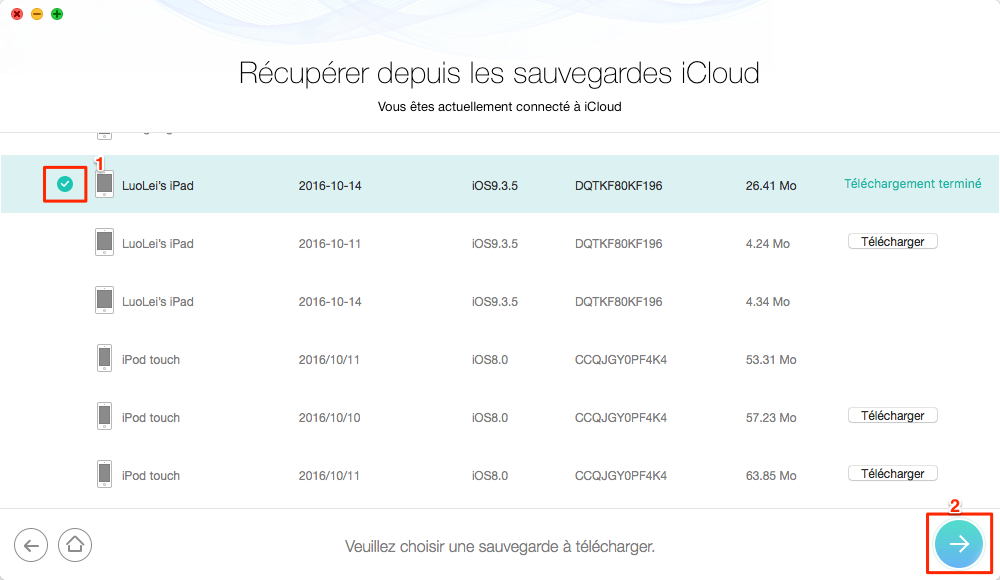Click Télécharger for the 63.85 Mo iPod backup
This screenshot has height=580, width=1000.
[x=892, y=473]
